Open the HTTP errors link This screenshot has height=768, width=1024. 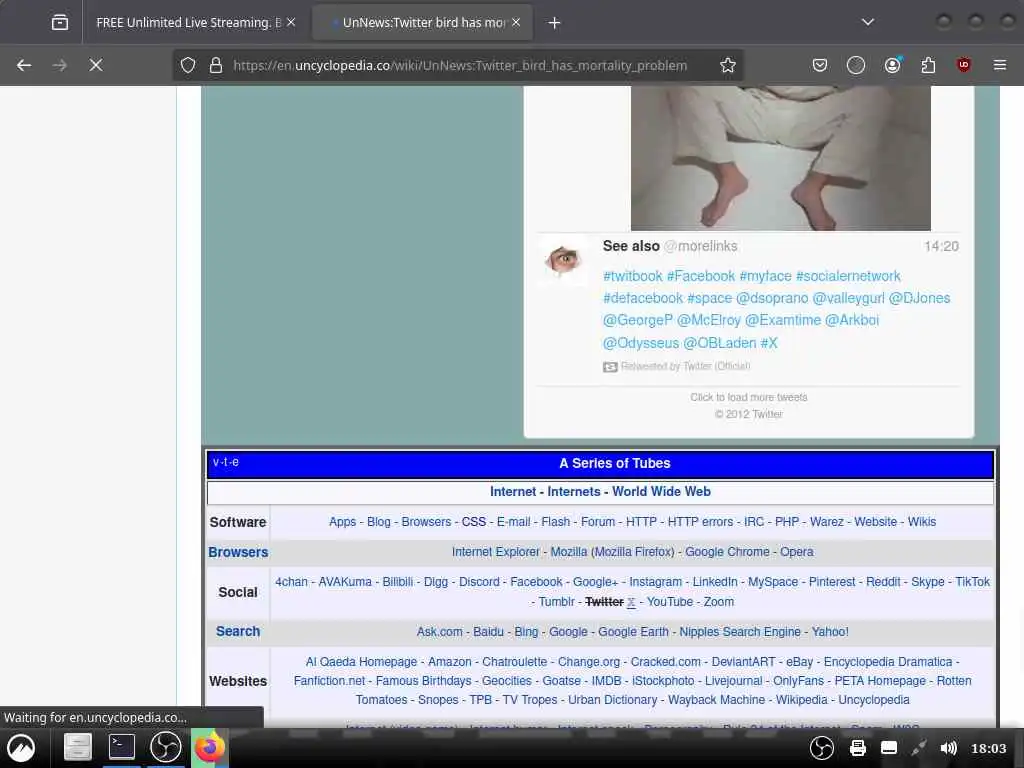(x=700, y=522)
